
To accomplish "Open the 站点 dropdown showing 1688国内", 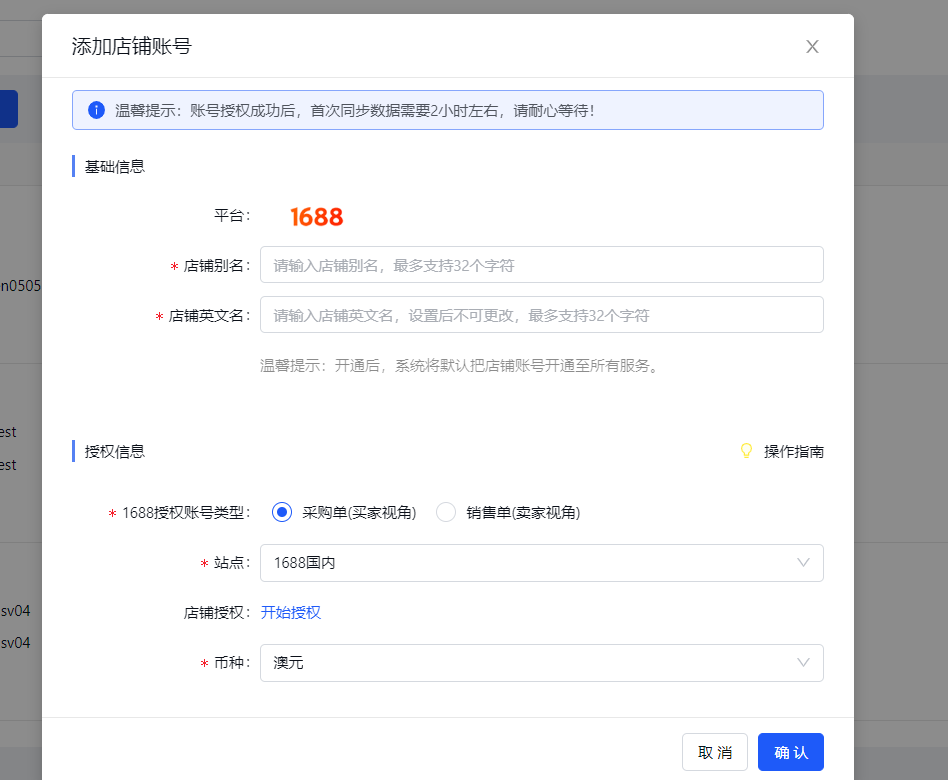I will coord(542,563).
